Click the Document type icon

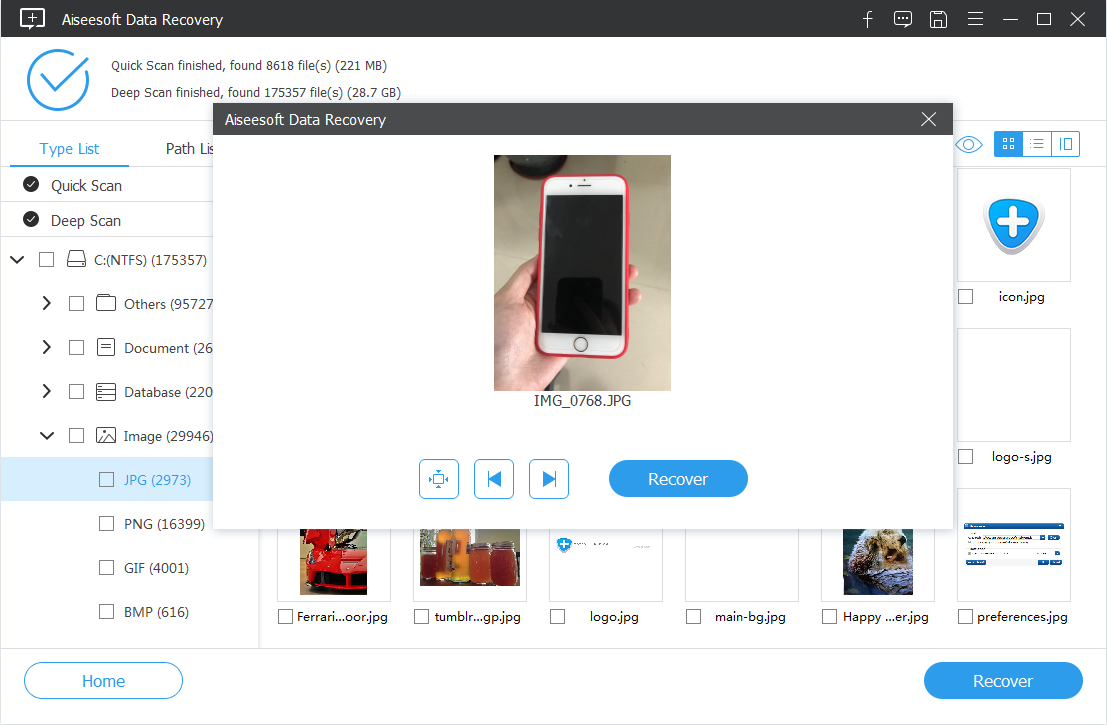[x=106, y=347]
